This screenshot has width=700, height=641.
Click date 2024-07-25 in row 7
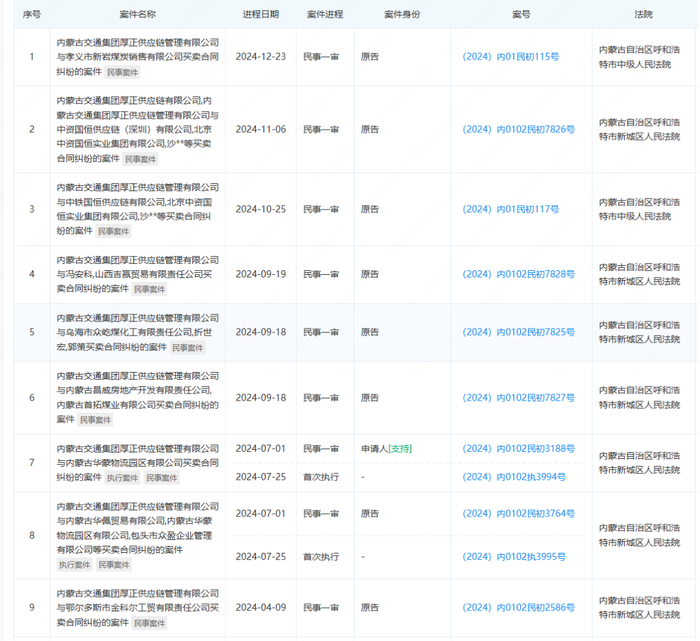[261, 477]
